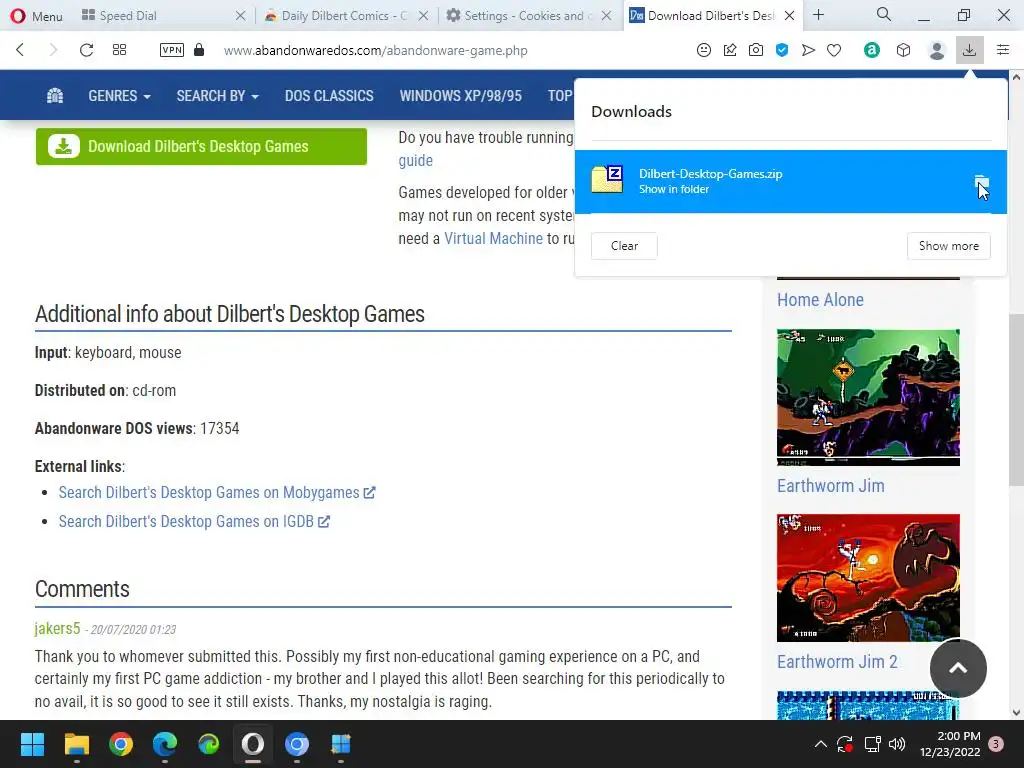Viewport: 1024px width, 768px height.
Task: Open Search Dilbert's Desktop Games on IGDB
Action: [194, 522]
